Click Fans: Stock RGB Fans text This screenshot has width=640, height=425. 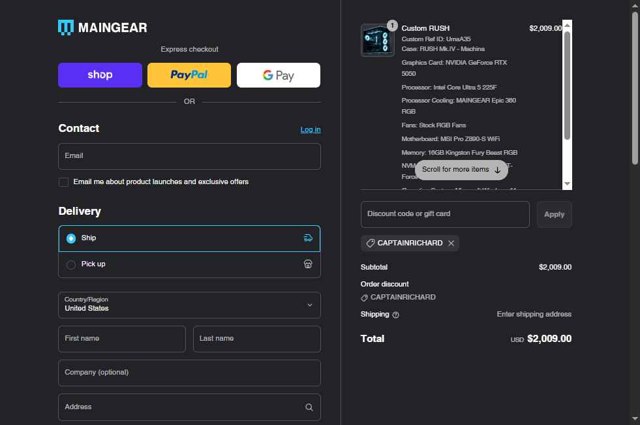pyautogui.click(x=433, y=125)
